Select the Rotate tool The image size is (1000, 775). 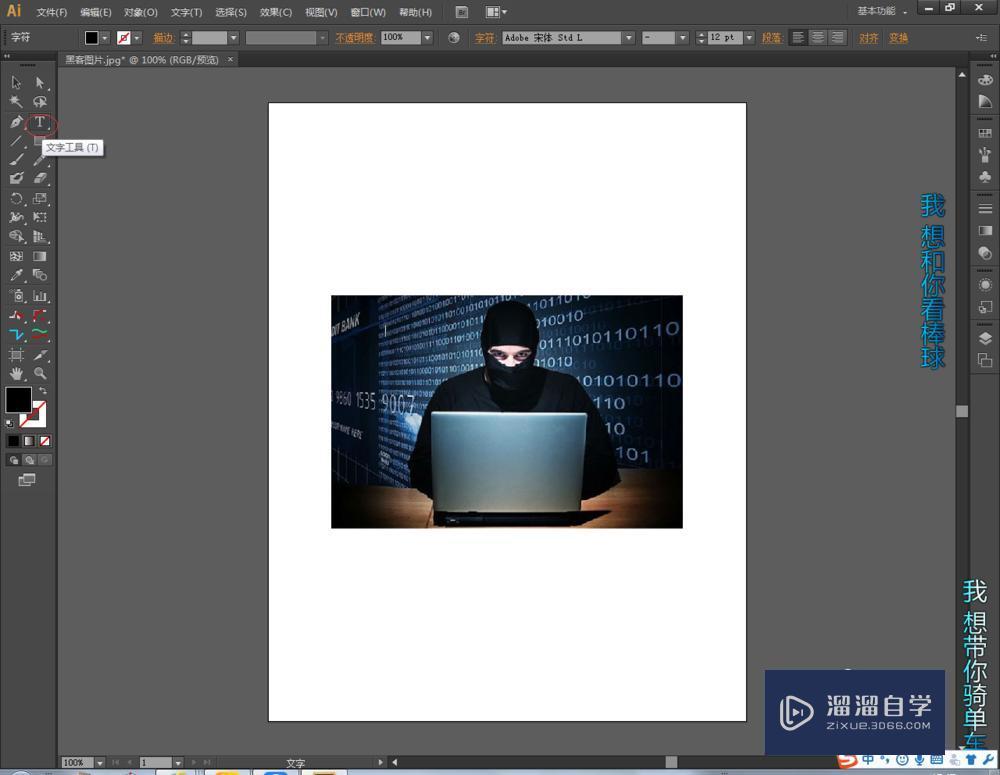pos(17,198)
